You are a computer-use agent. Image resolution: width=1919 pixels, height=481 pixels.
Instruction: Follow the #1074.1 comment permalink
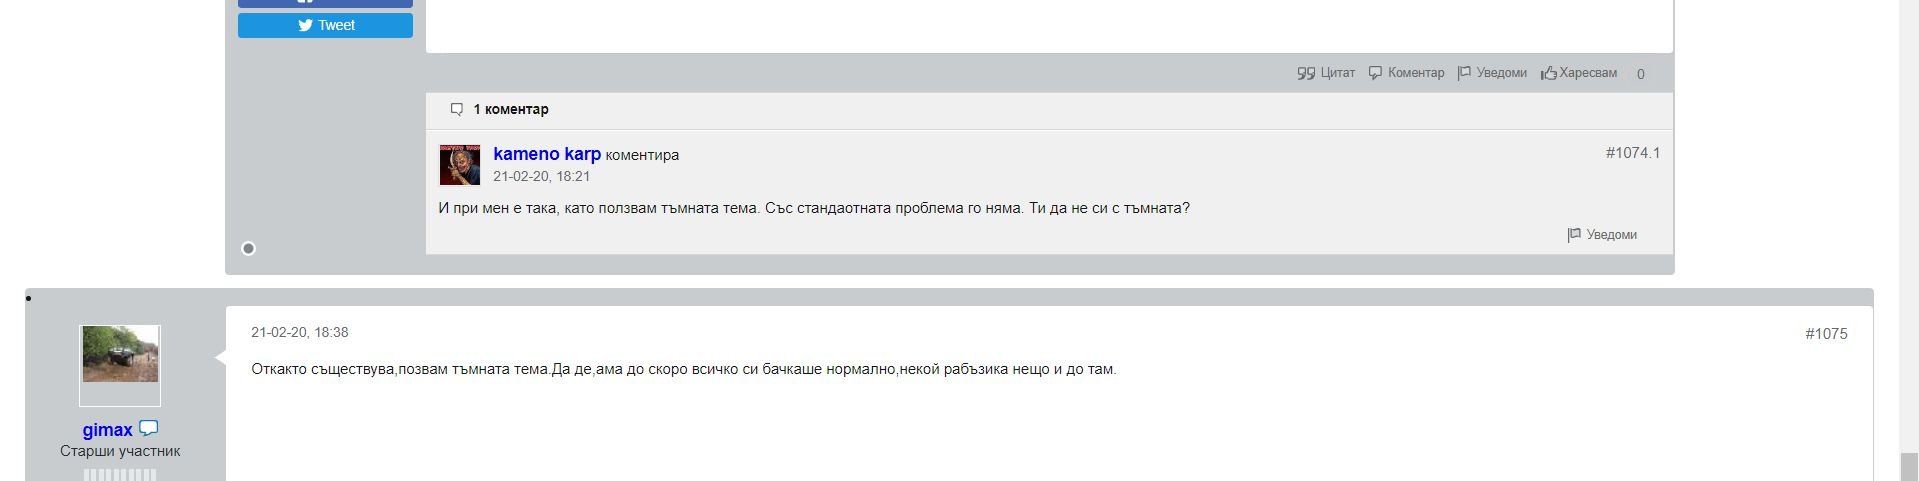[1632, 153]
